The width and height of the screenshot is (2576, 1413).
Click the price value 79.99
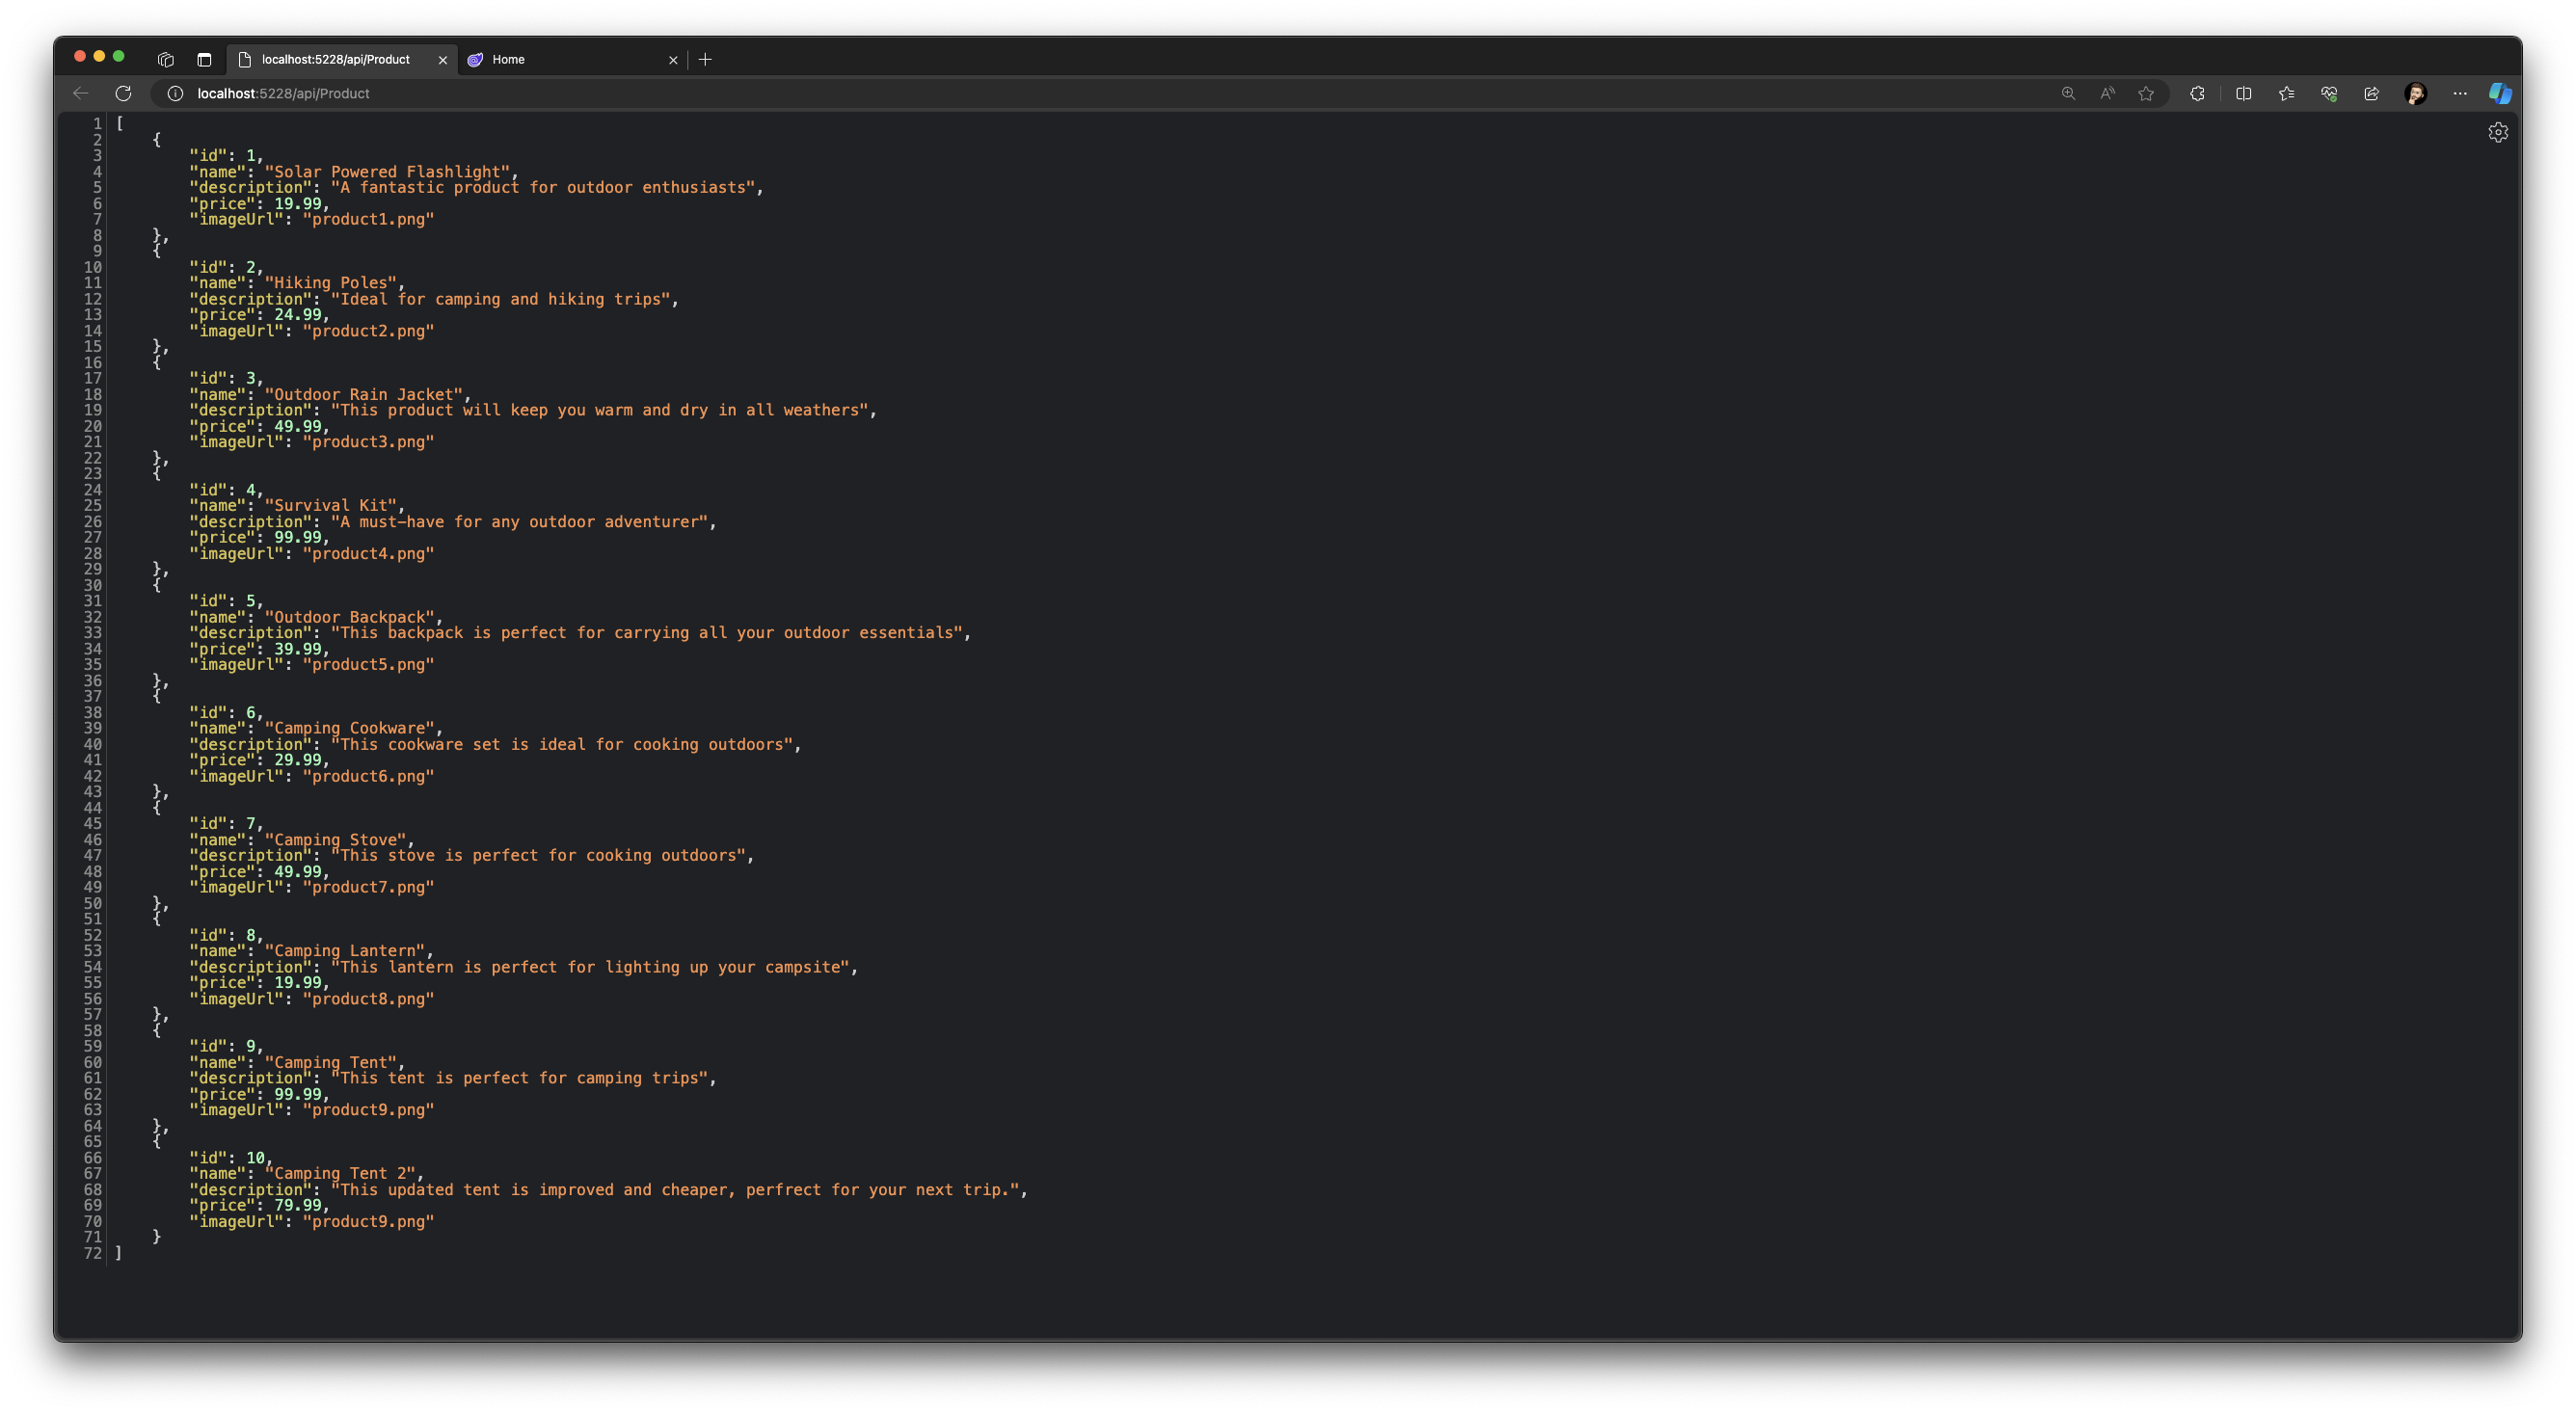(x=298, y=1205)
